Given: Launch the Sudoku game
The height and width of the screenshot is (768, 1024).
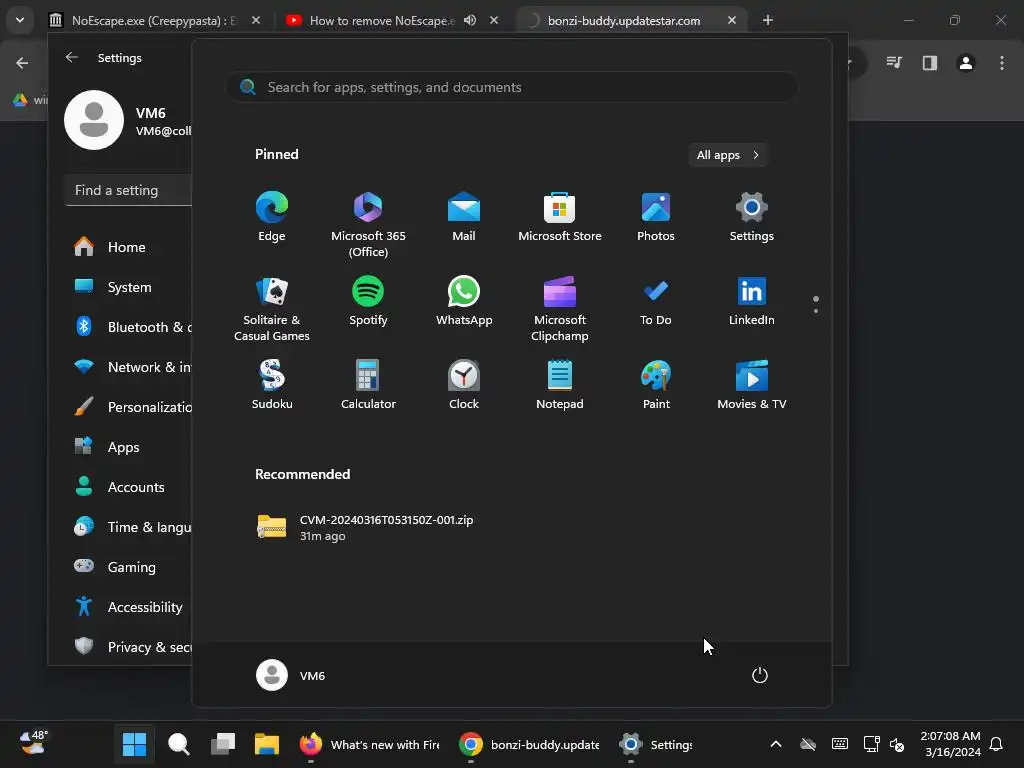Looking at the screenshot, I should point(272,385).
